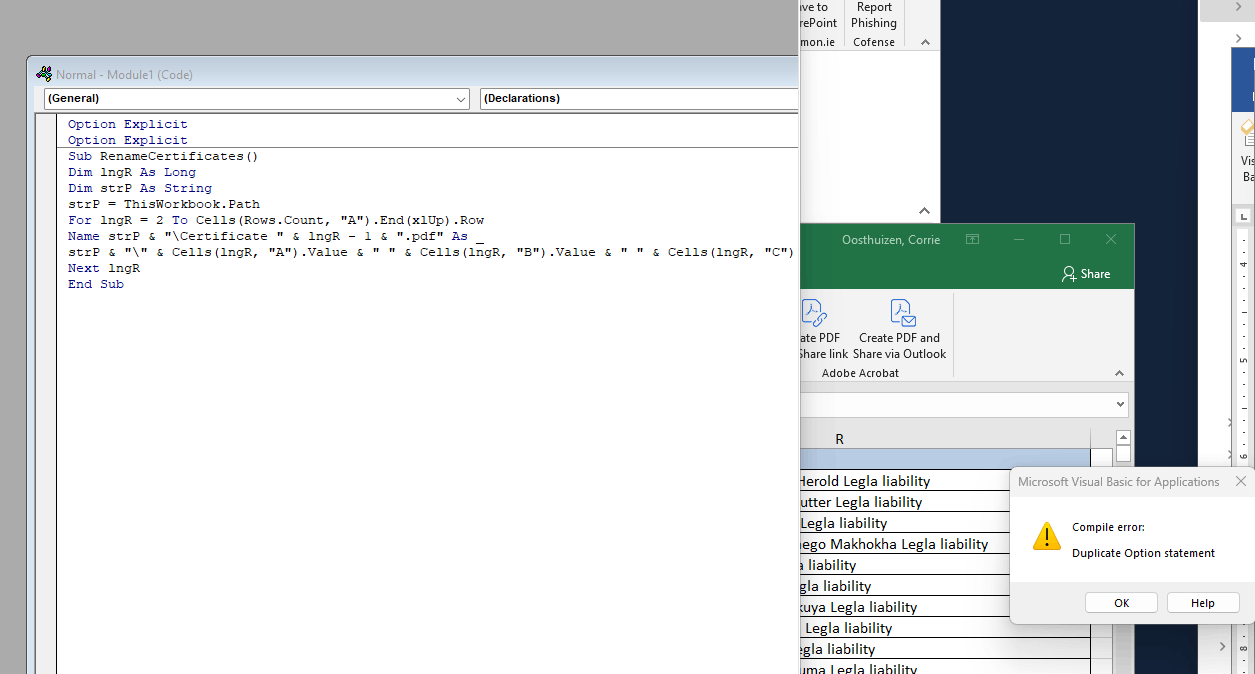The width and height of the screenshot is (1255, 674).
Task: Click the "Cofense" ribbon group label
Action: [x=874, y=42]
